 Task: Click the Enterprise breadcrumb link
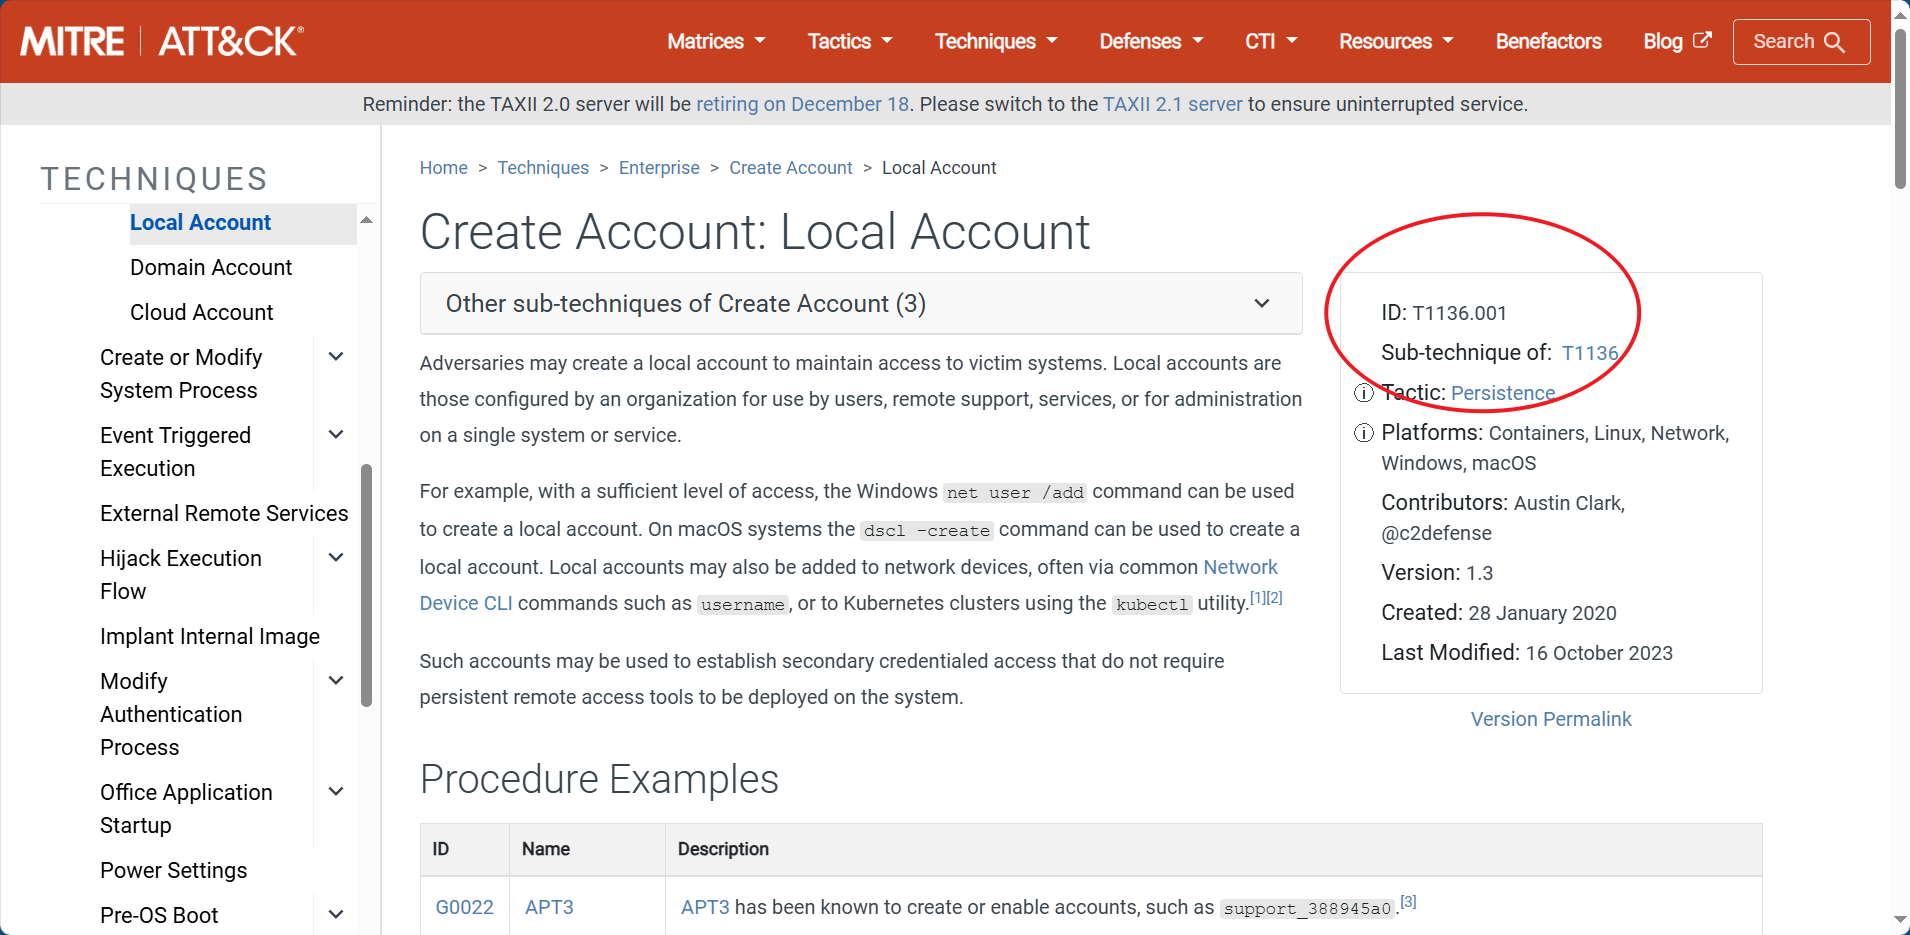pyautogui.click(x=659, y=168)
